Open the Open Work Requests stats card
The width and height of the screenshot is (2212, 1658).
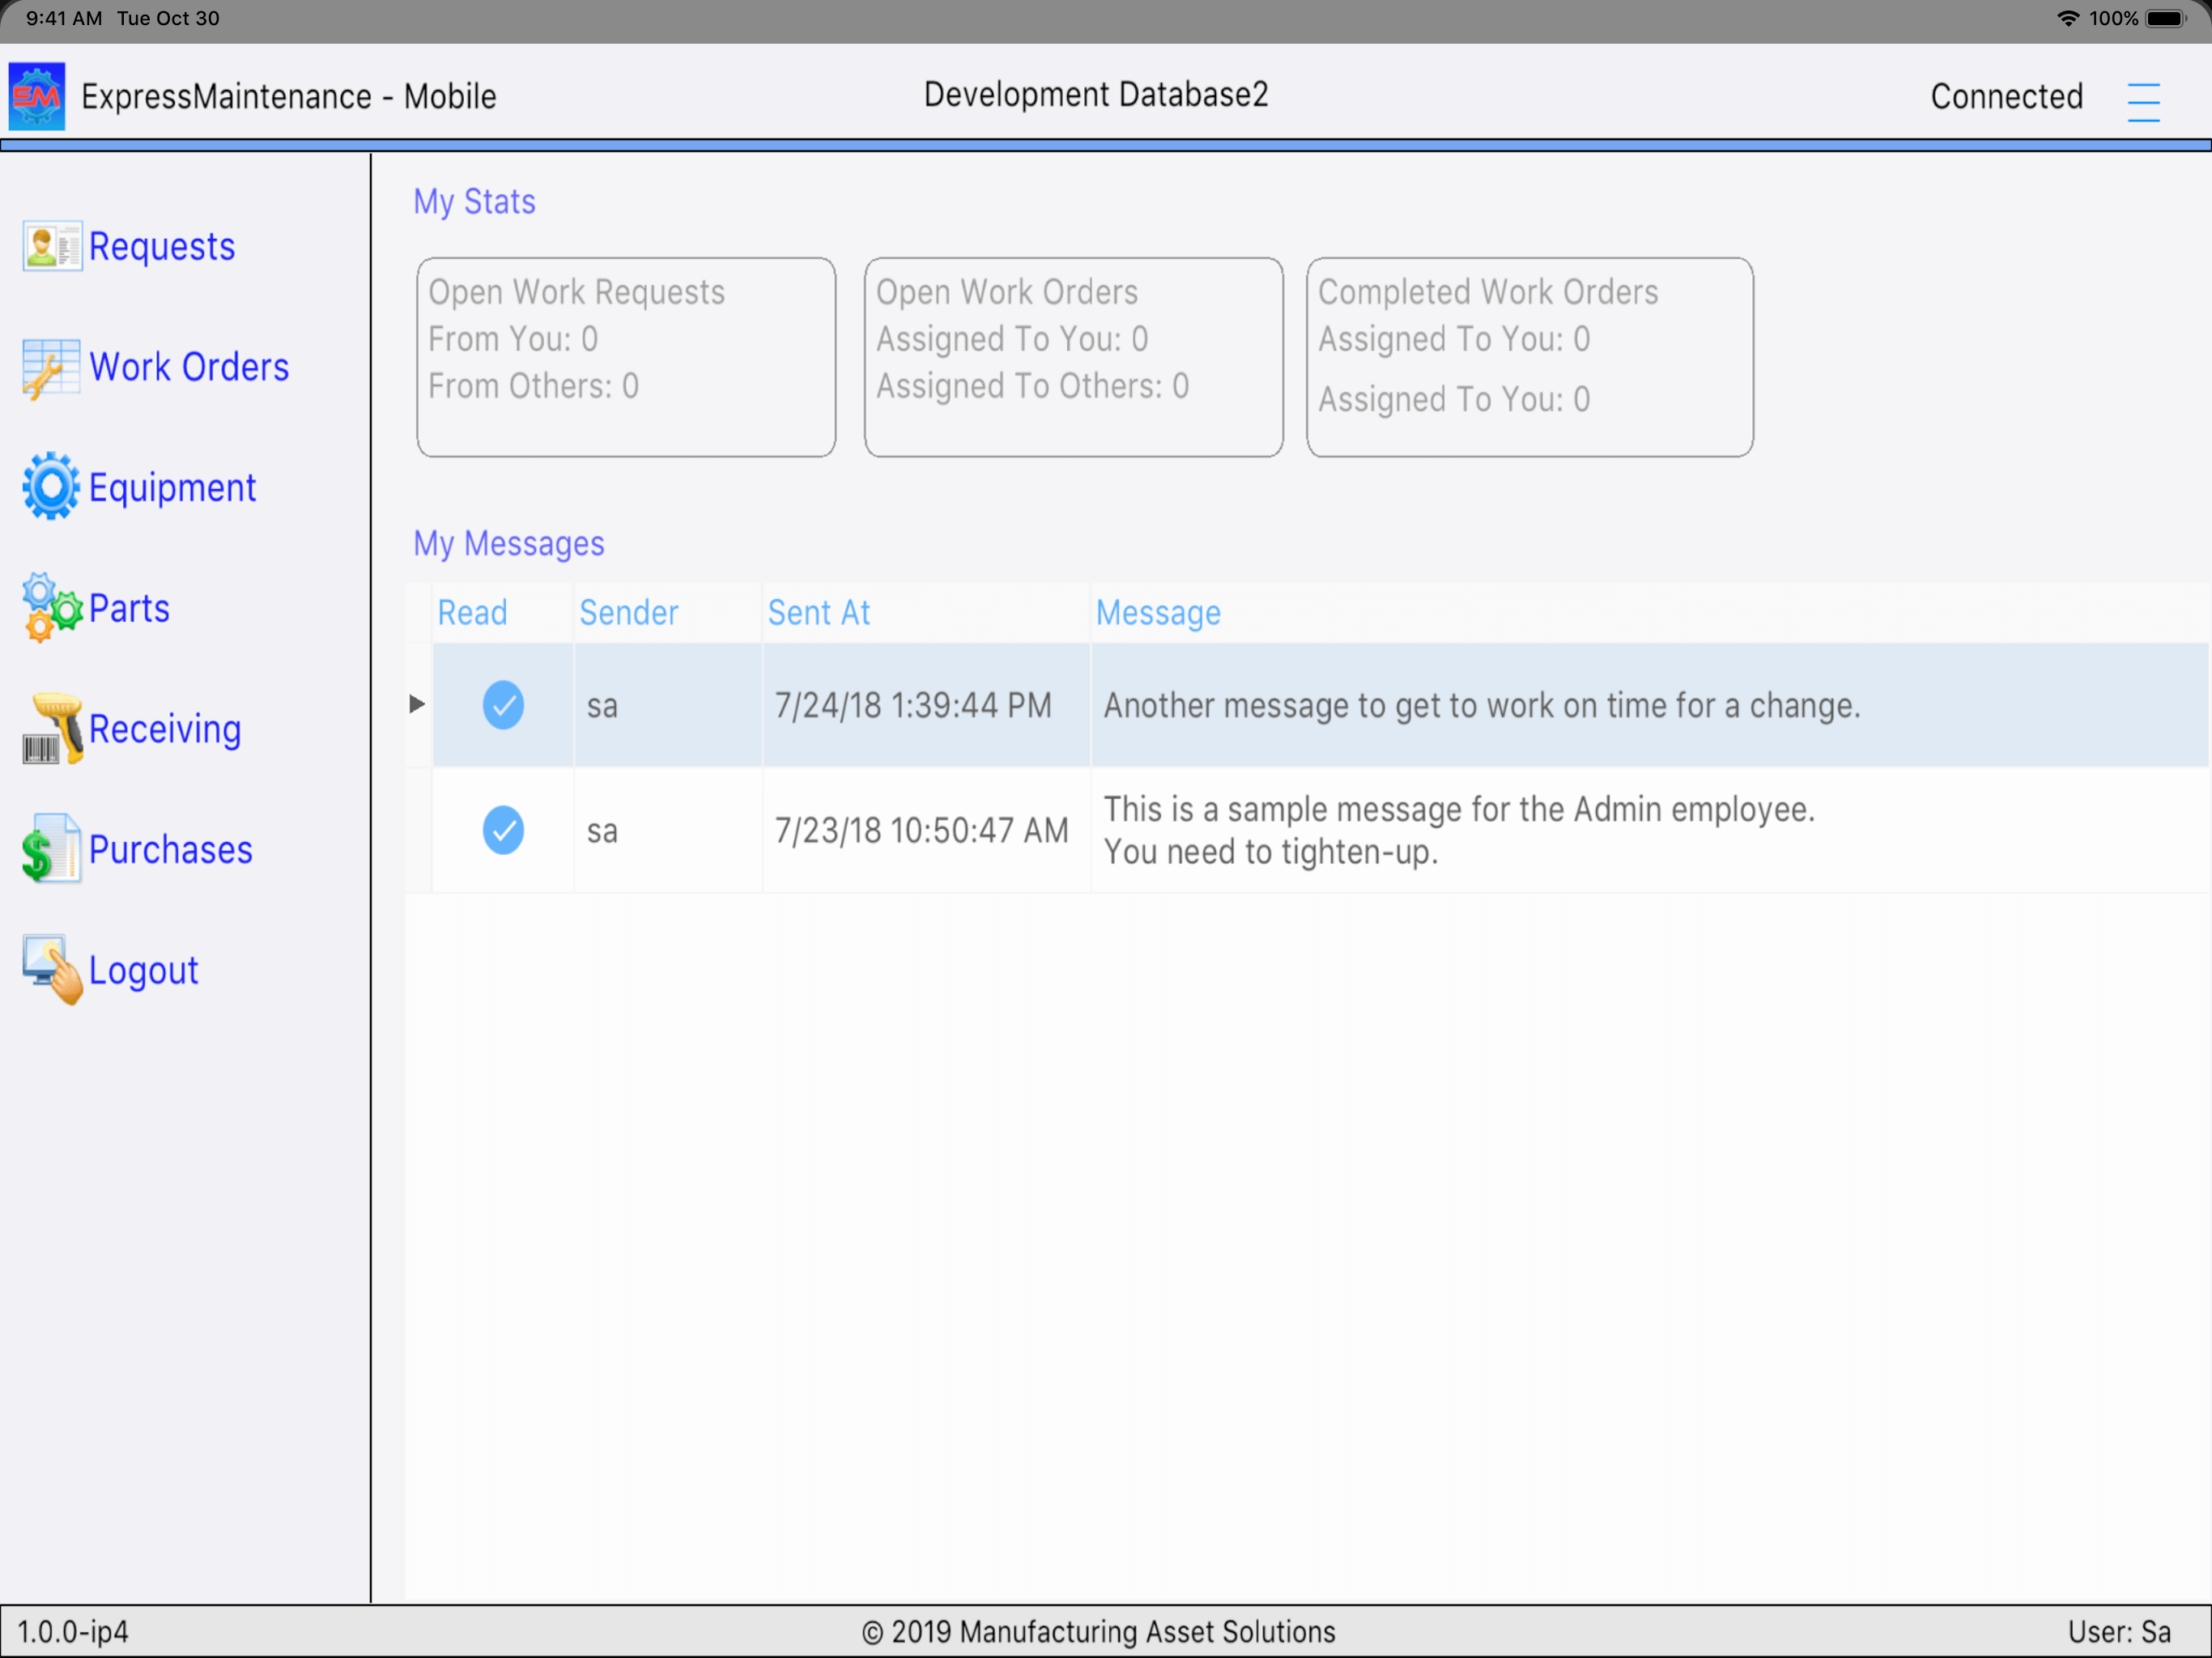click(626, 357)
